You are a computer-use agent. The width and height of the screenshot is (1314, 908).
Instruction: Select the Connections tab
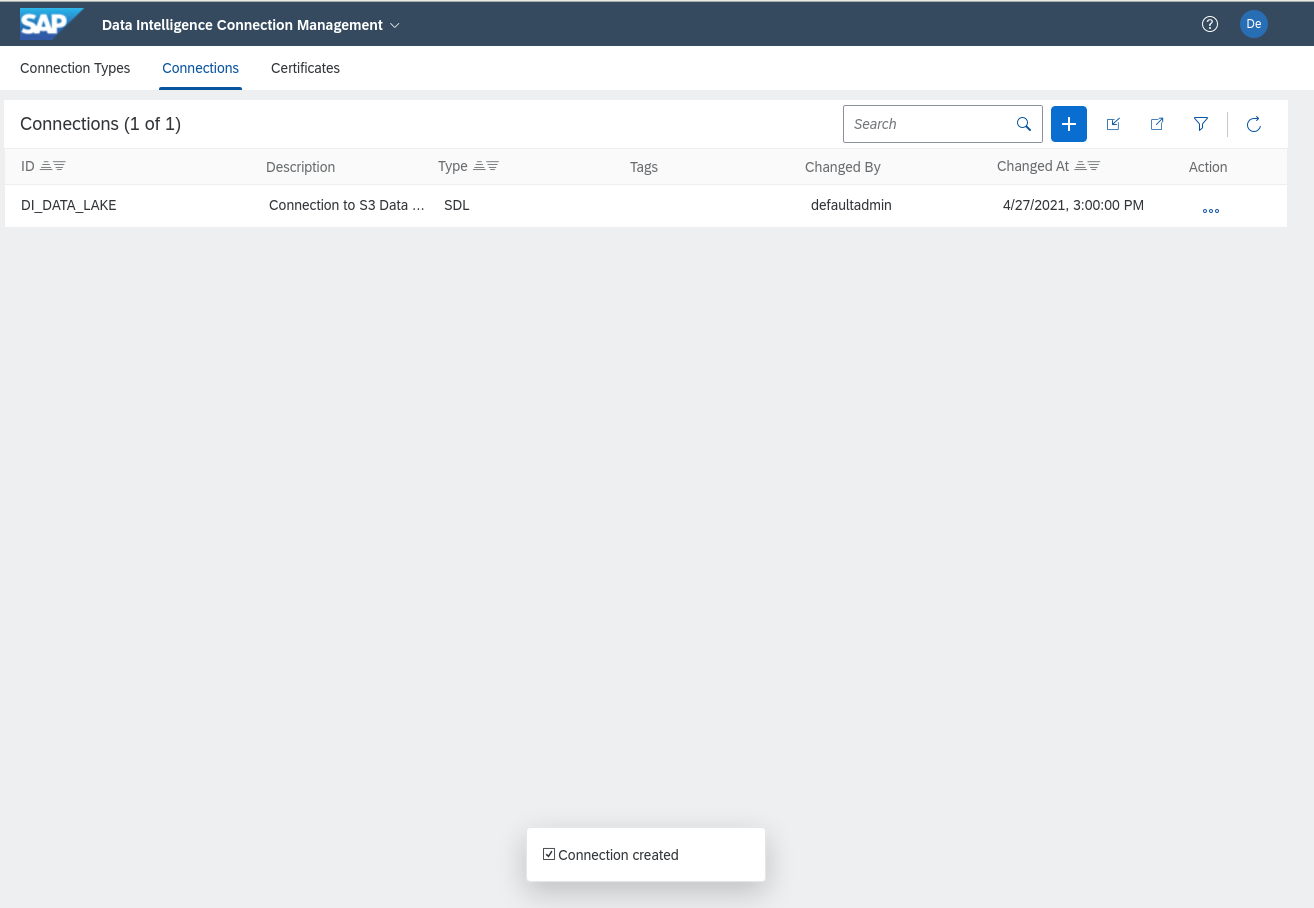tap(200, 68)
